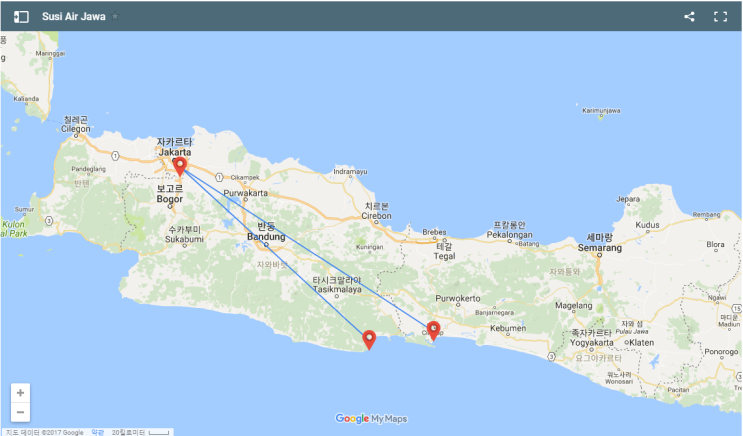Click the Susi Air Jawa title
743x436 pixels.
[73, 17]
